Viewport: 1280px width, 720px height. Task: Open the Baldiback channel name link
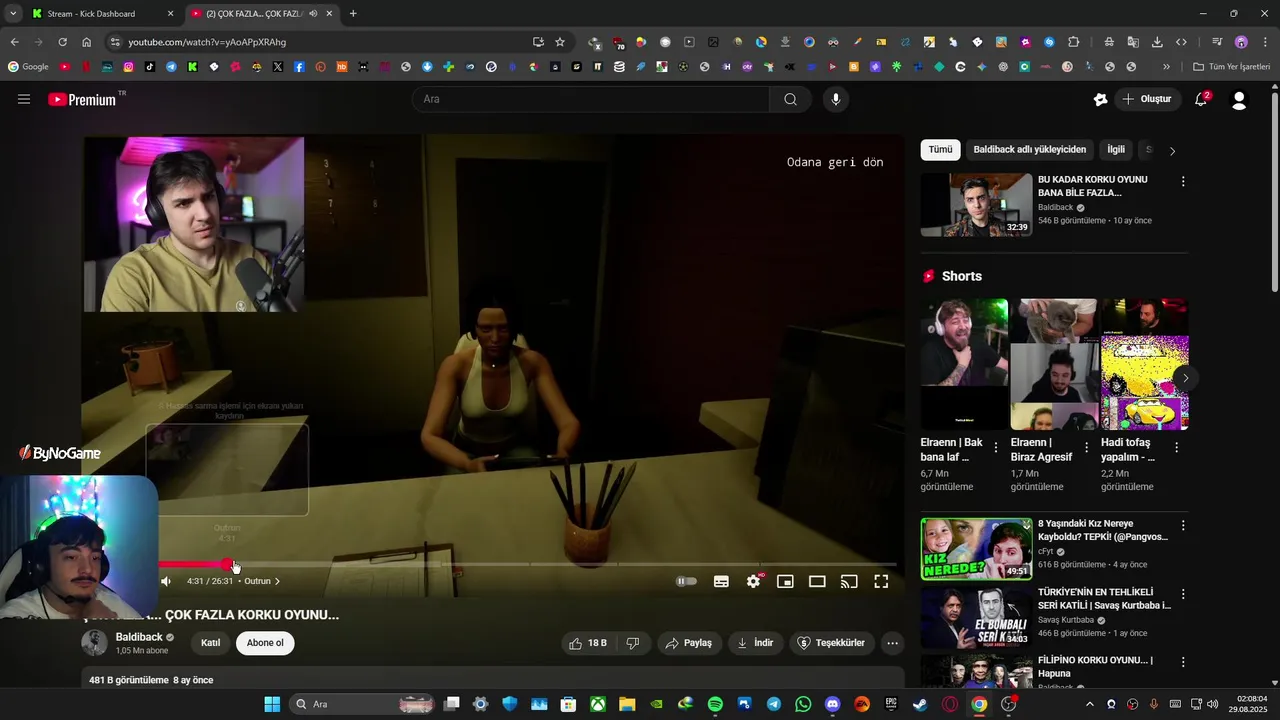click(139, 637)
